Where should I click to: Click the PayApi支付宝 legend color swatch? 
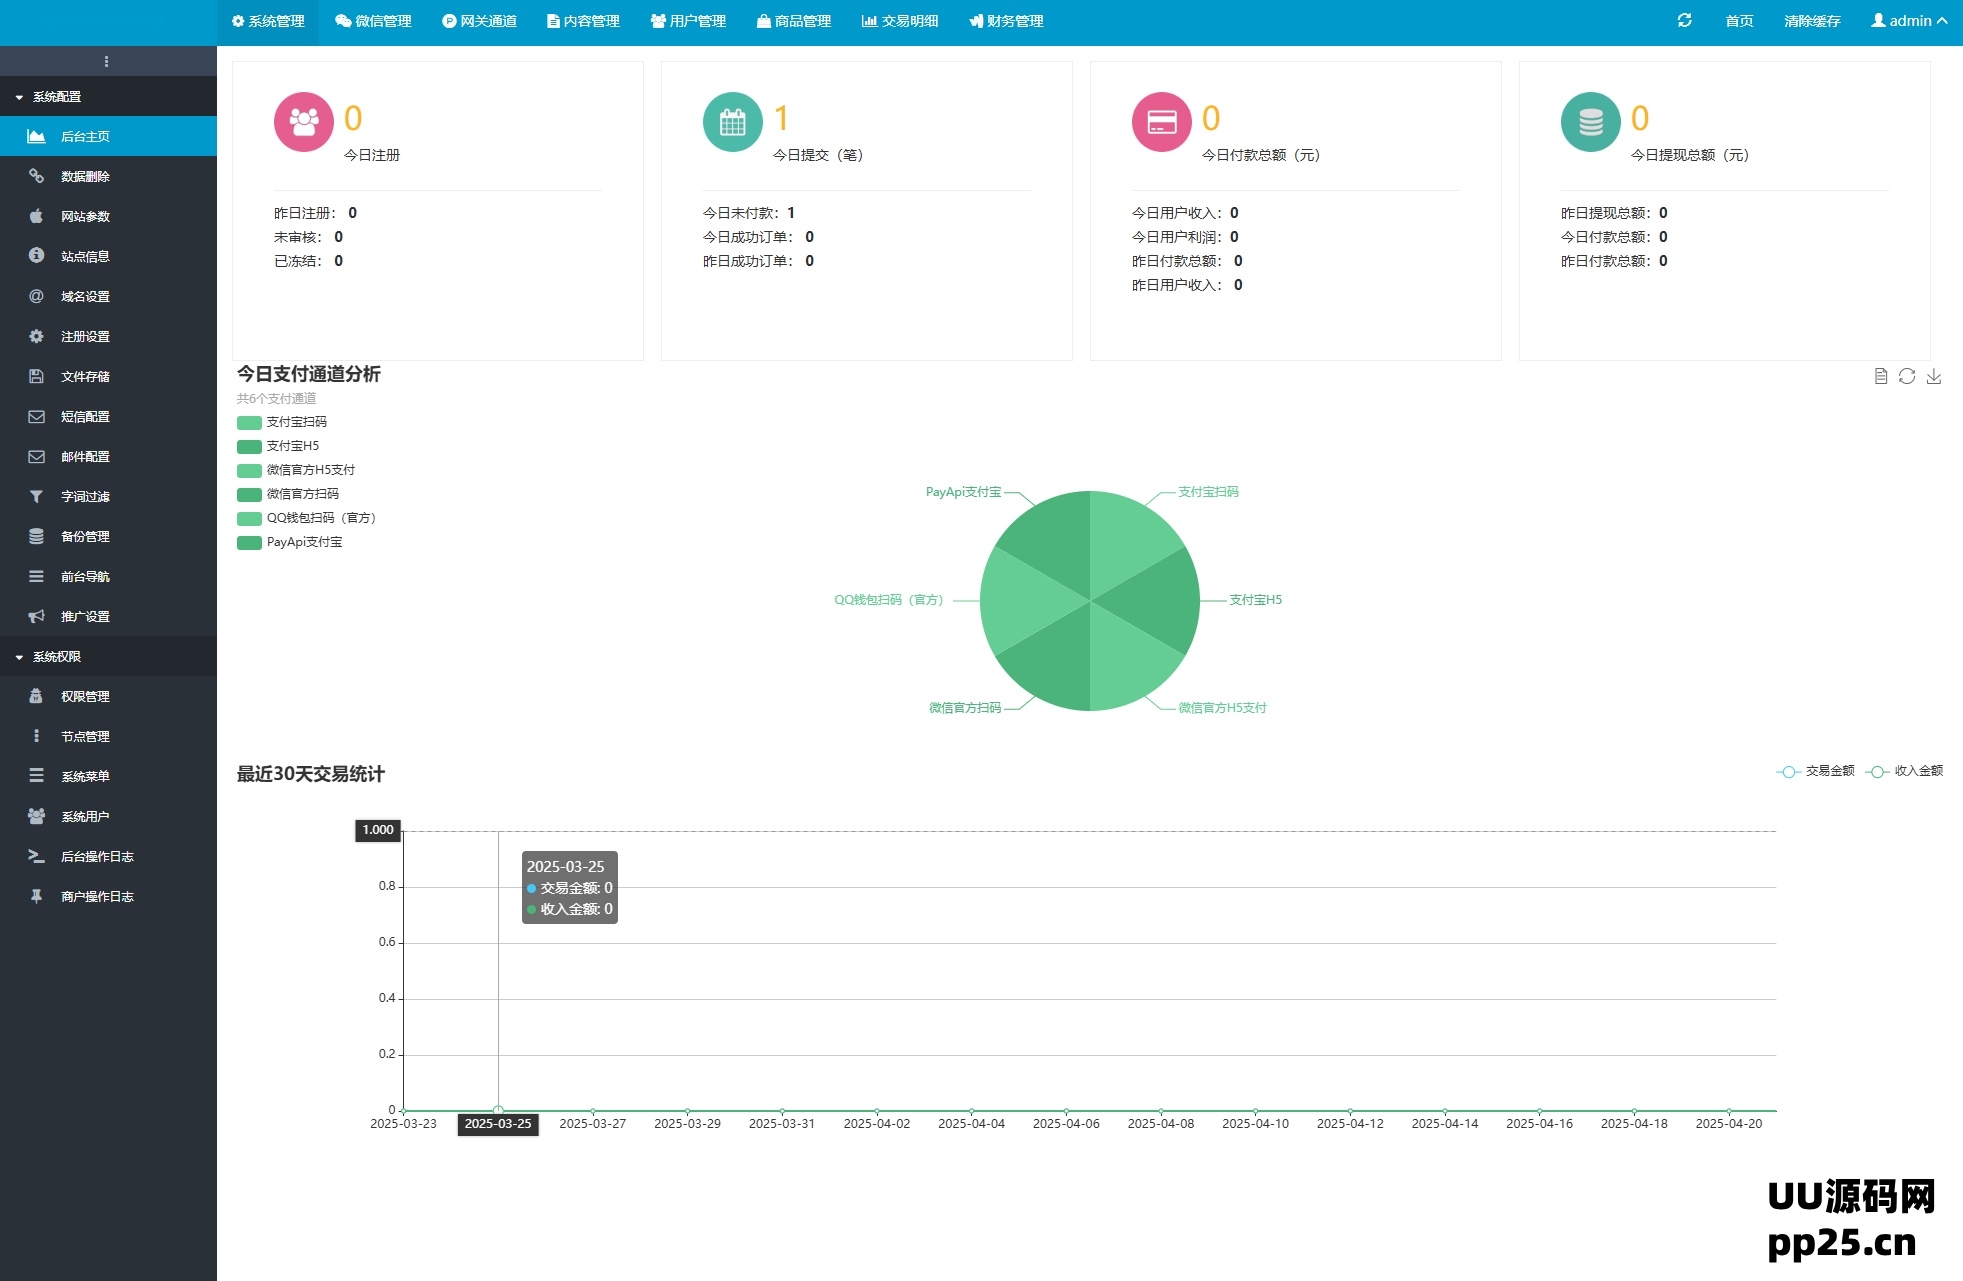click(249, 542)
